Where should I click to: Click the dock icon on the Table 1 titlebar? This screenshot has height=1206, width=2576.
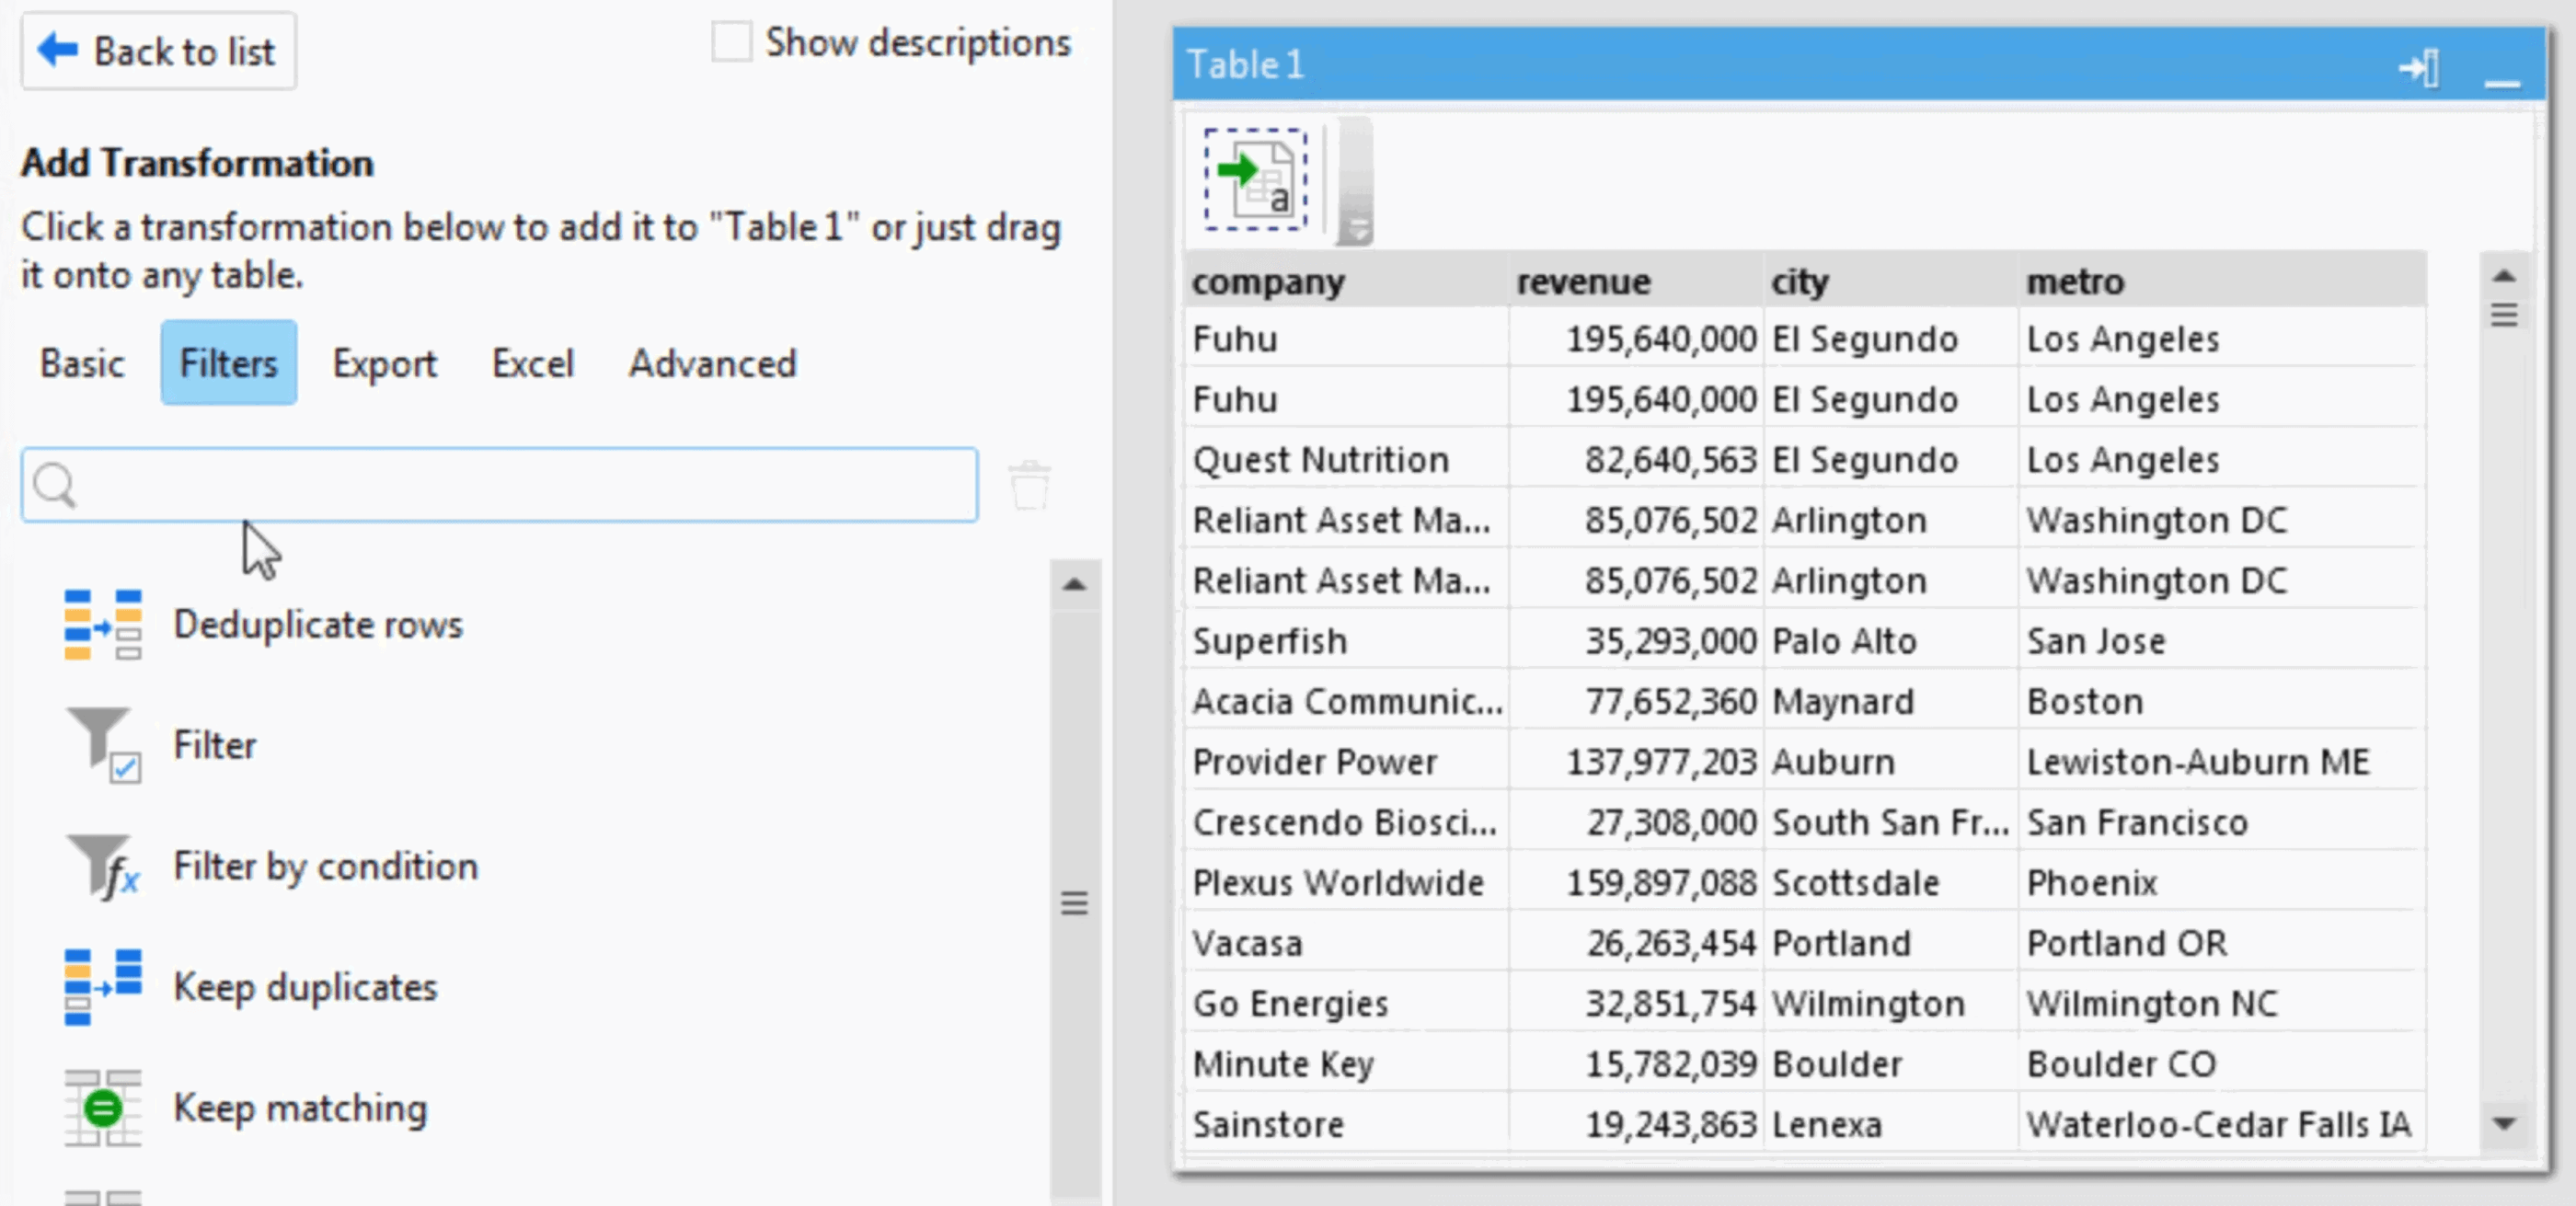point(2420,68)
